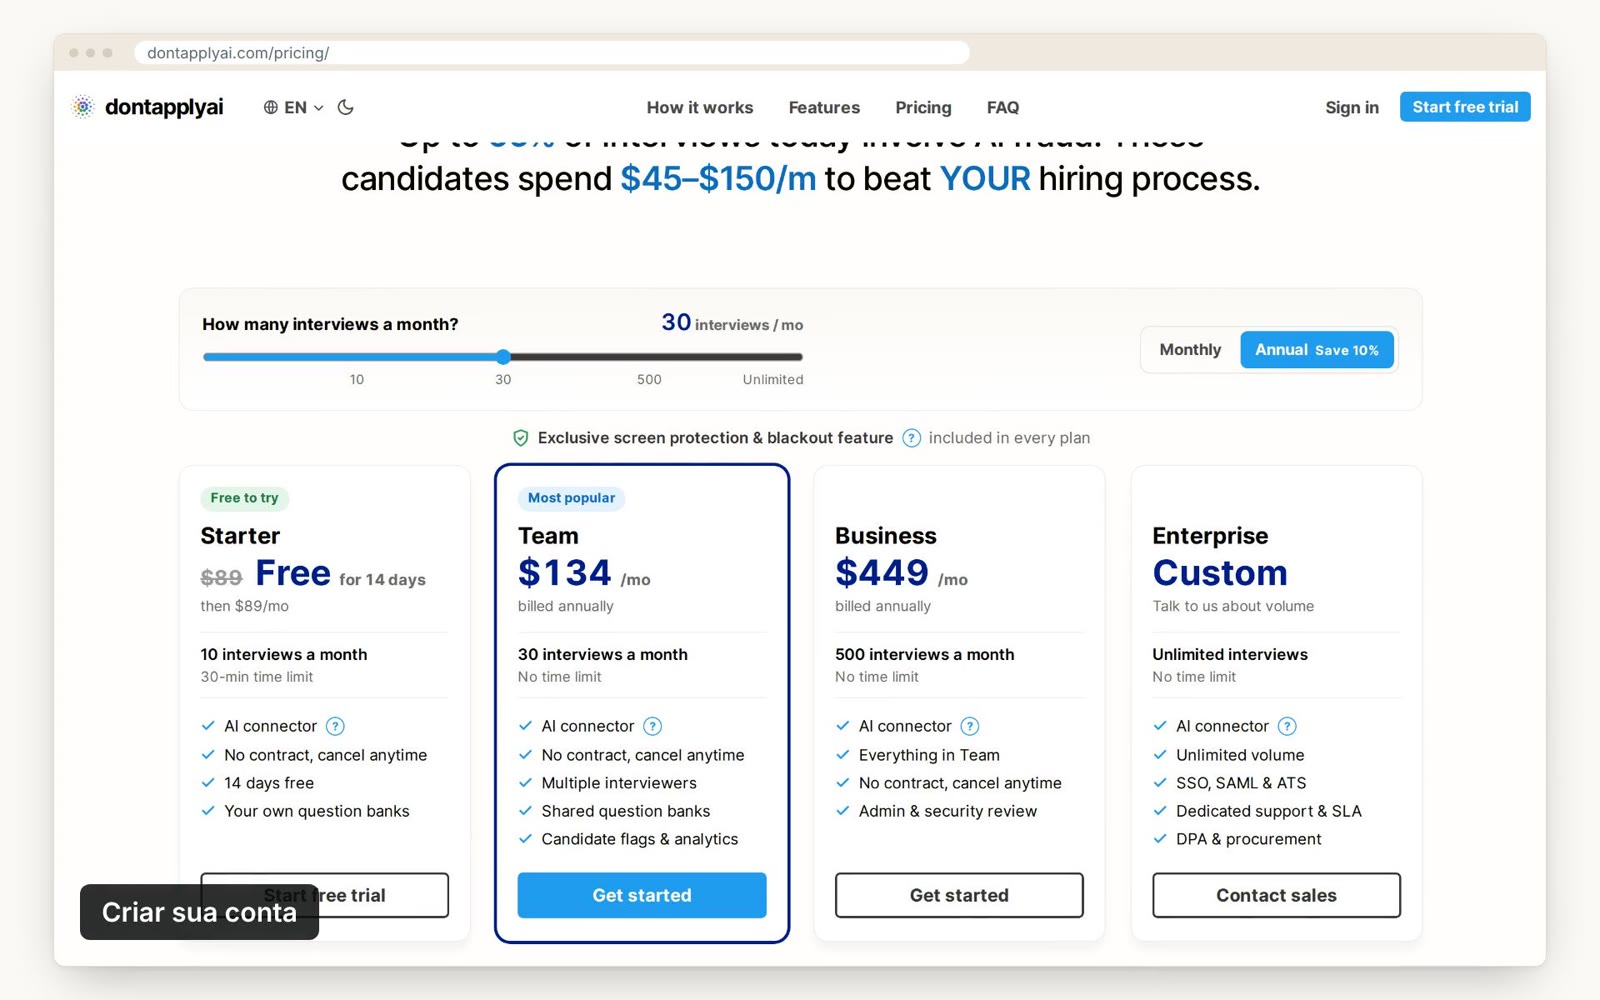Click Business plan AI connector help icon
This screenshot has height=1000, width=1600.
click(970, 726)
